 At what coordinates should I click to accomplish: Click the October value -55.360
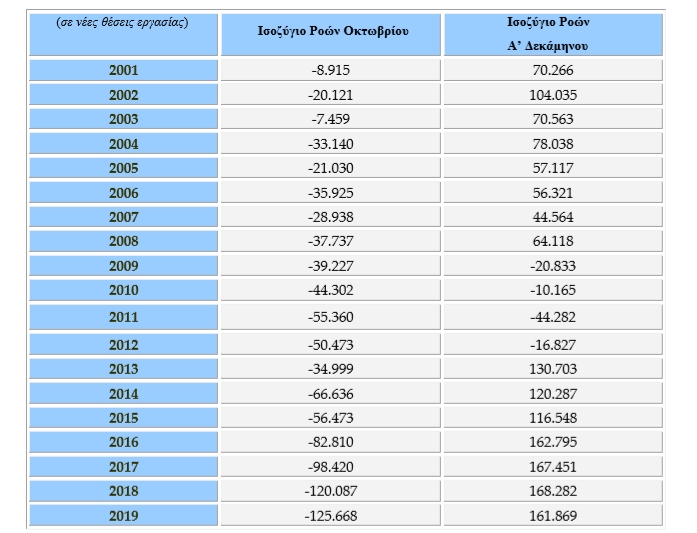pyautogui.click(x=330, y=317)
